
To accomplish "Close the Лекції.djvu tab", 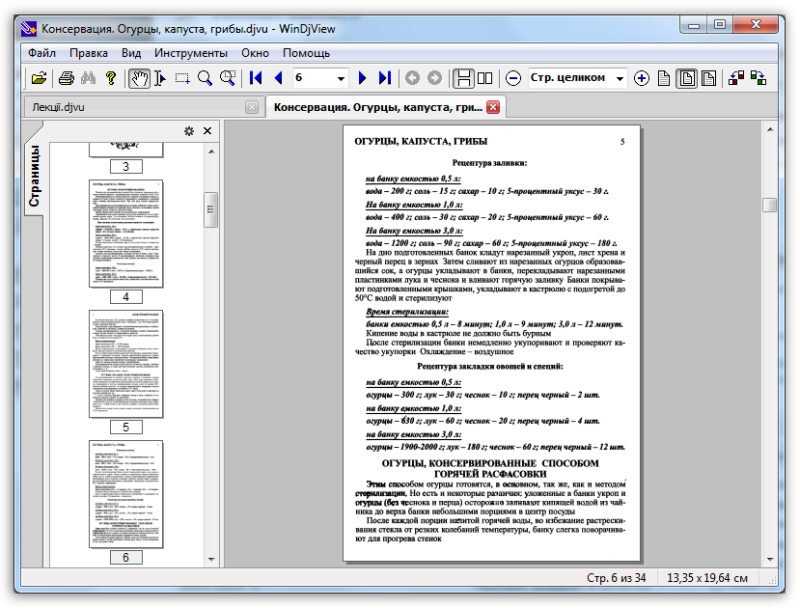I will pos(252,107).
